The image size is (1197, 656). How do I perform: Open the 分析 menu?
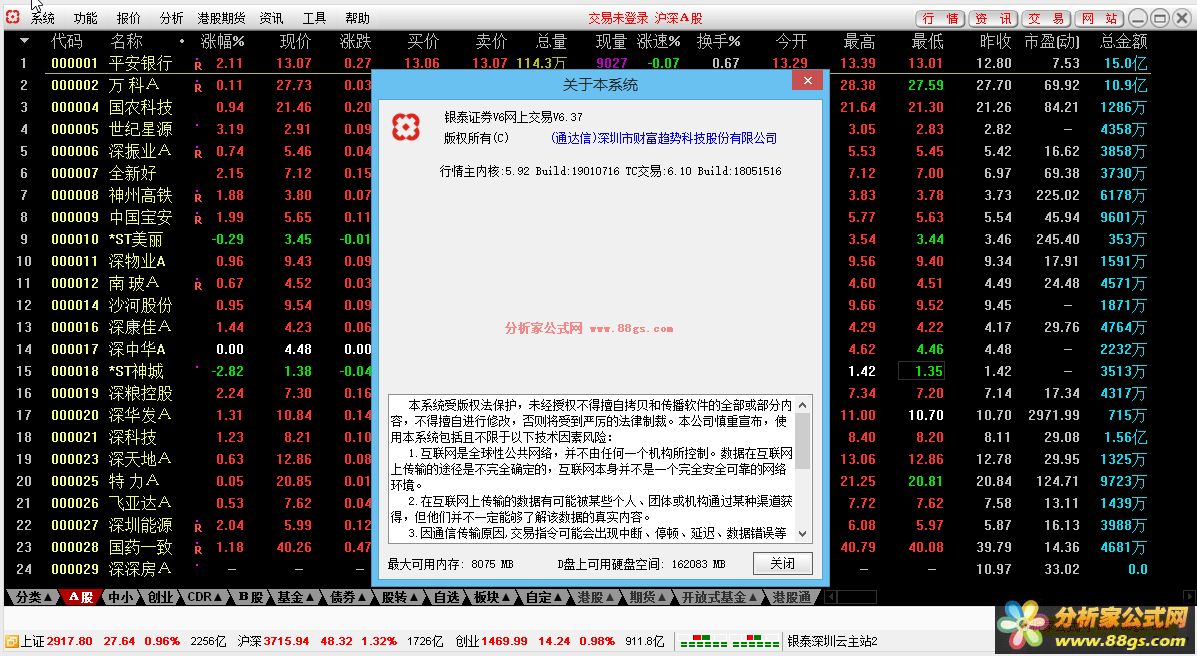[172, 18]
